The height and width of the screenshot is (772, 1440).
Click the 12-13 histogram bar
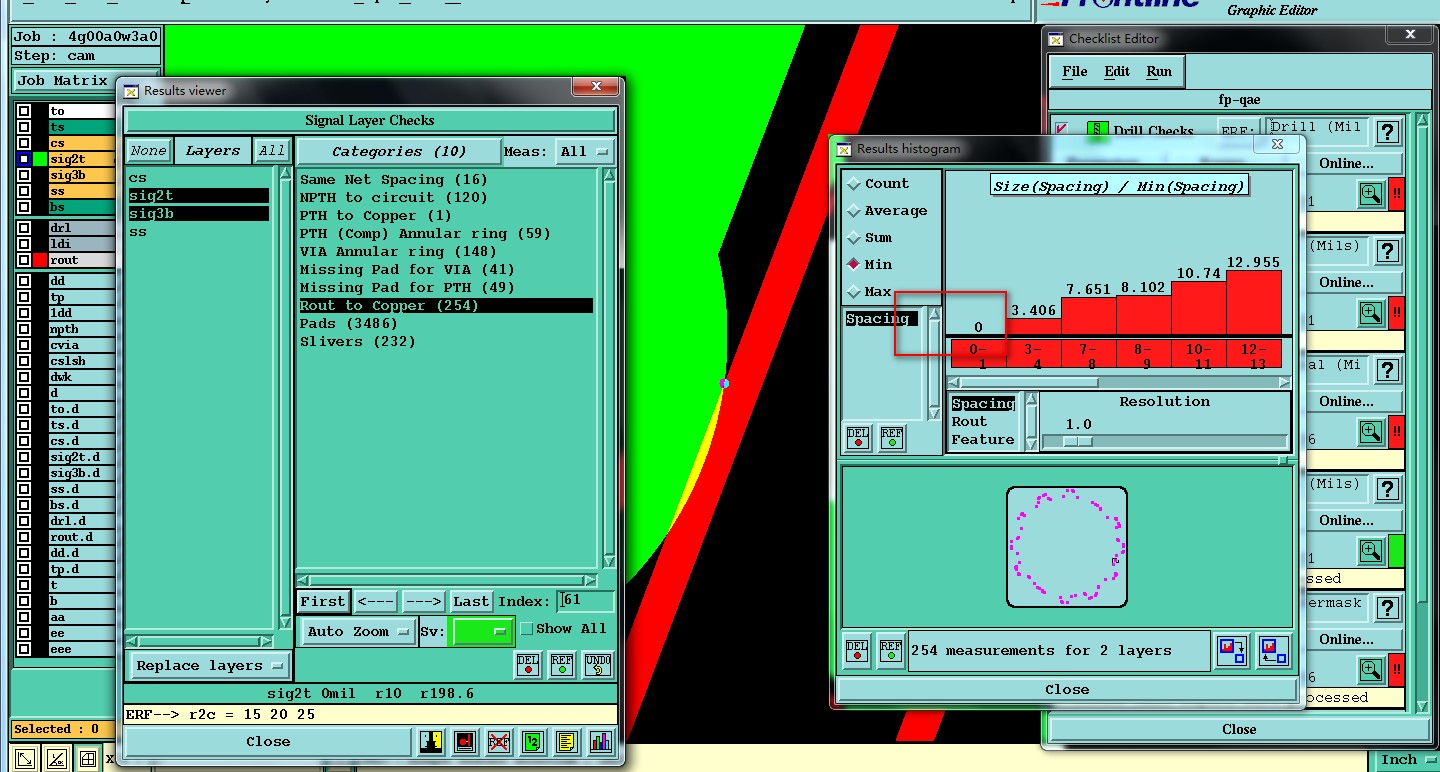pyautogui.click(x=1253, y=302)
